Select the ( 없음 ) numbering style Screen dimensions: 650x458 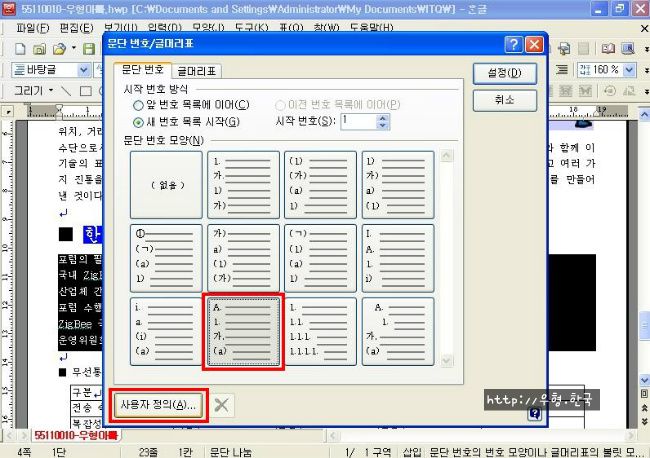(x=166, y=185)
